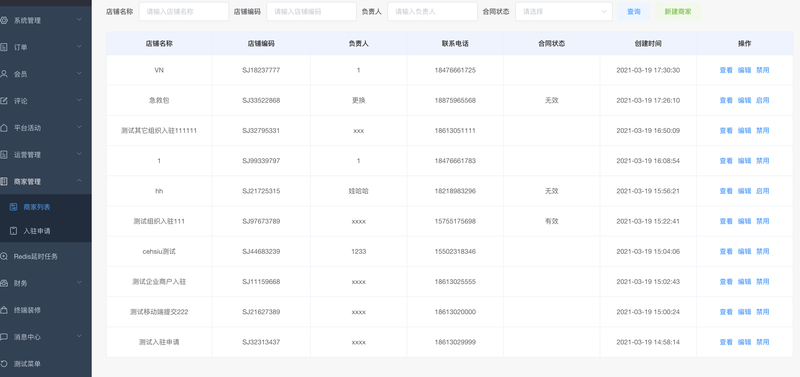Expand the 平台活动 menu chevron

79,127
